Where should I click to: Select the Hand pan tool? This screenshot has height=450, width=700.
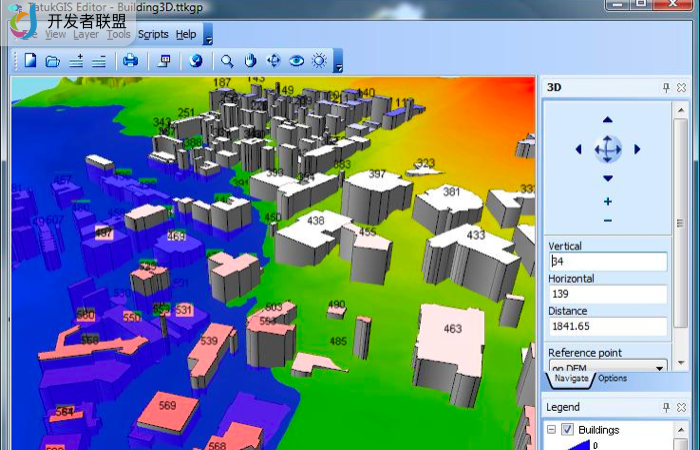pos(251,61)
